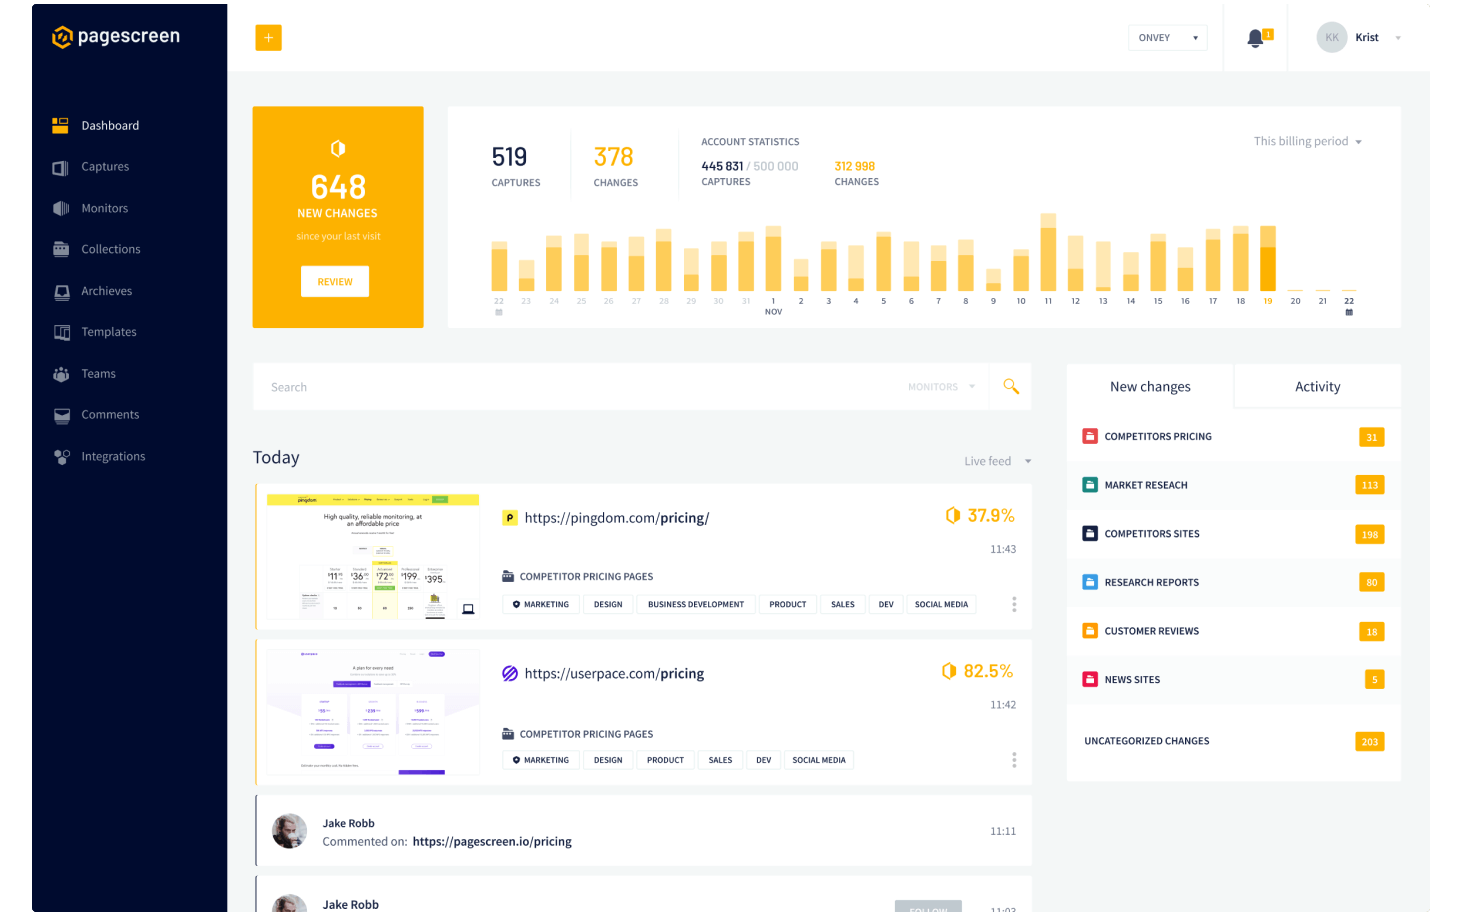Click the search magnifier icon
The image size is (1460, 916).
[x=1011, y=386]
